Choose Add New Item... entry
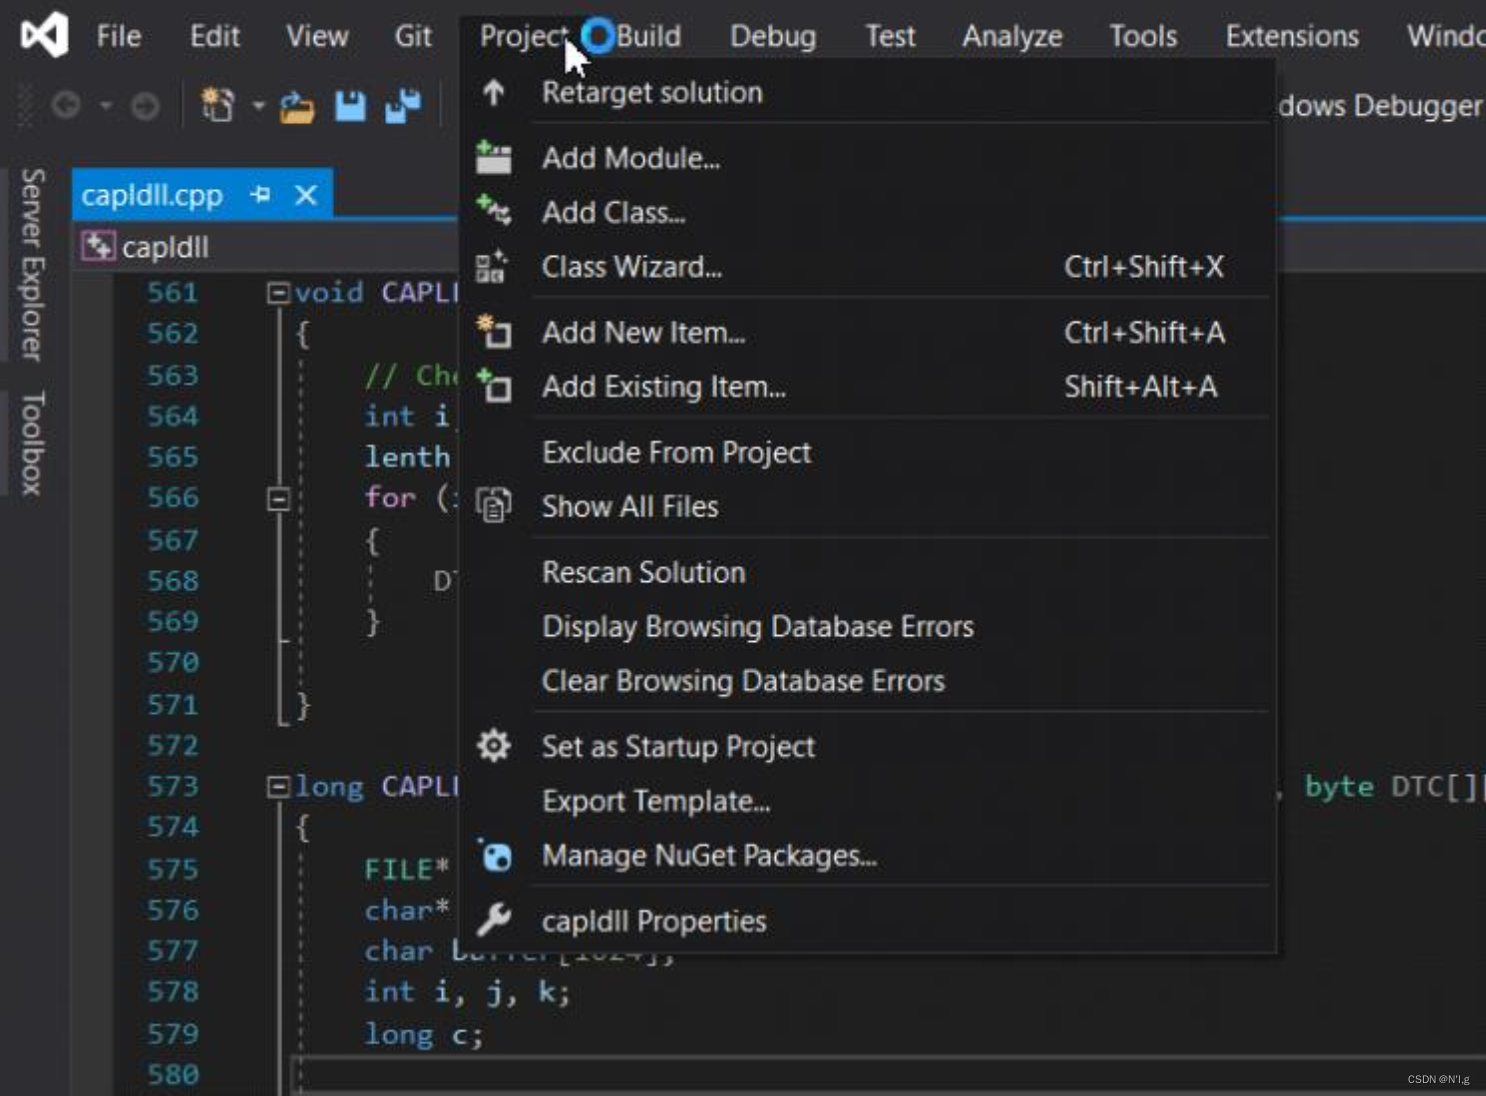This screenshot has height=1096, width=1486. click(x=867, y=332)
